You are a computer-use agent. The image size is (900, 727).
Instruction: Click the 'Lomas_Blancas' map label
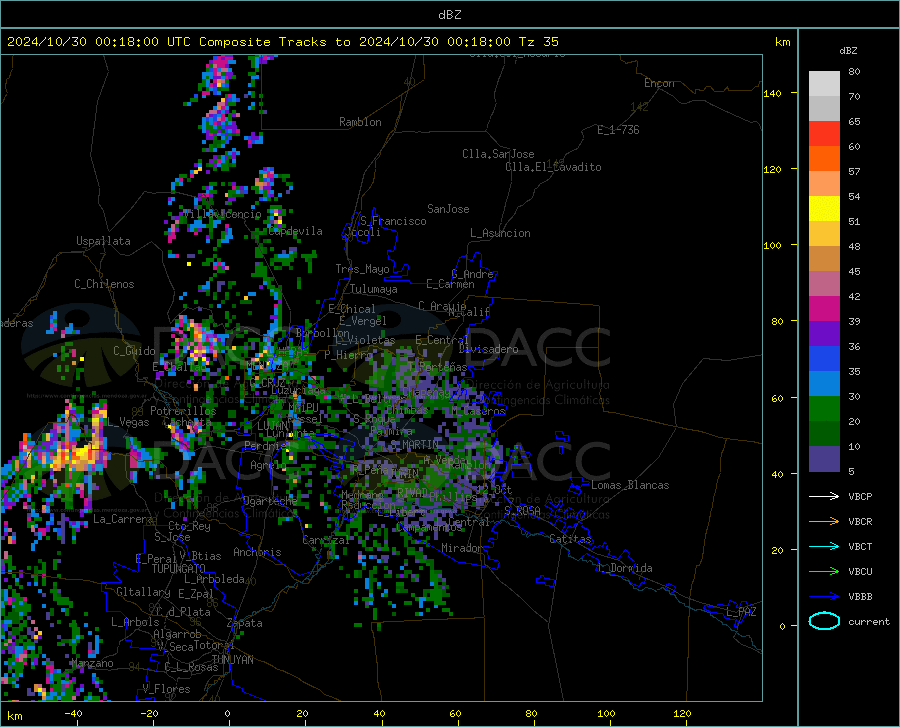630,485
